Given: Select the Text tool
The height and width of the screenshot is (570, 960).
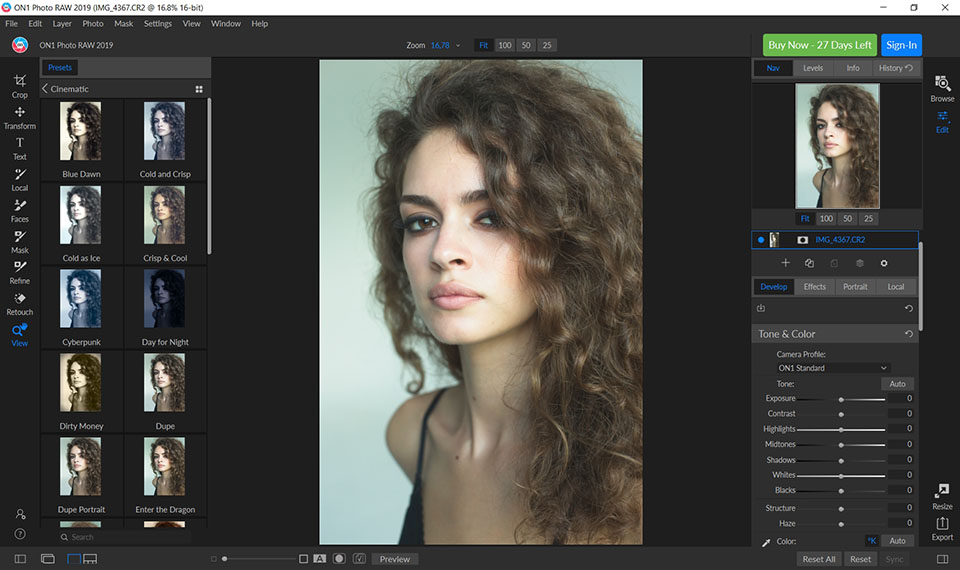Looking at the screenshot, I should 20,149.
